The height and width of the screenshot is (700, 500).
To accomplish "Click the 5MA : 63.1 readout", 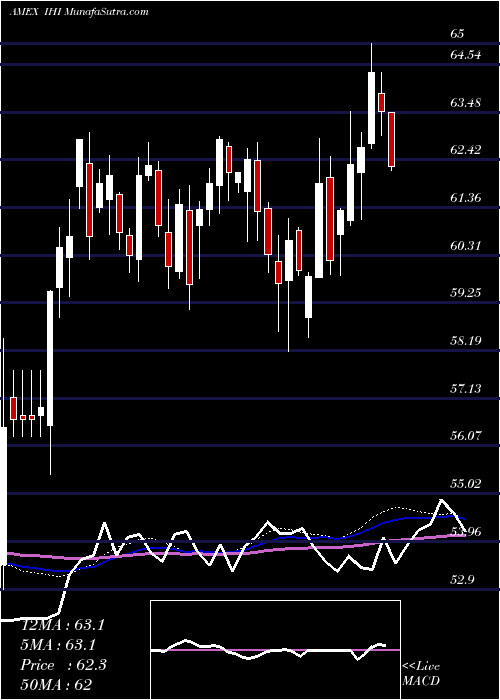I will pos(58,645).
